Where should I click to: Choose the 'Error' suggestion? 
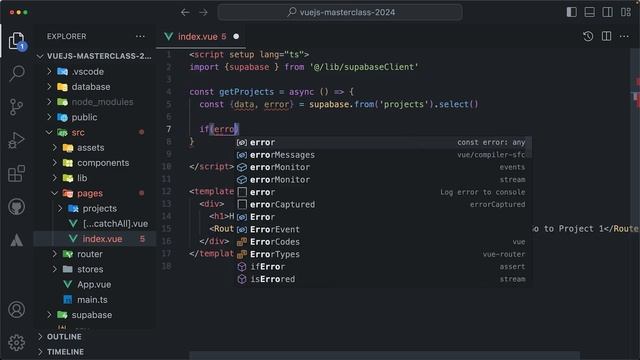(383, 217)
